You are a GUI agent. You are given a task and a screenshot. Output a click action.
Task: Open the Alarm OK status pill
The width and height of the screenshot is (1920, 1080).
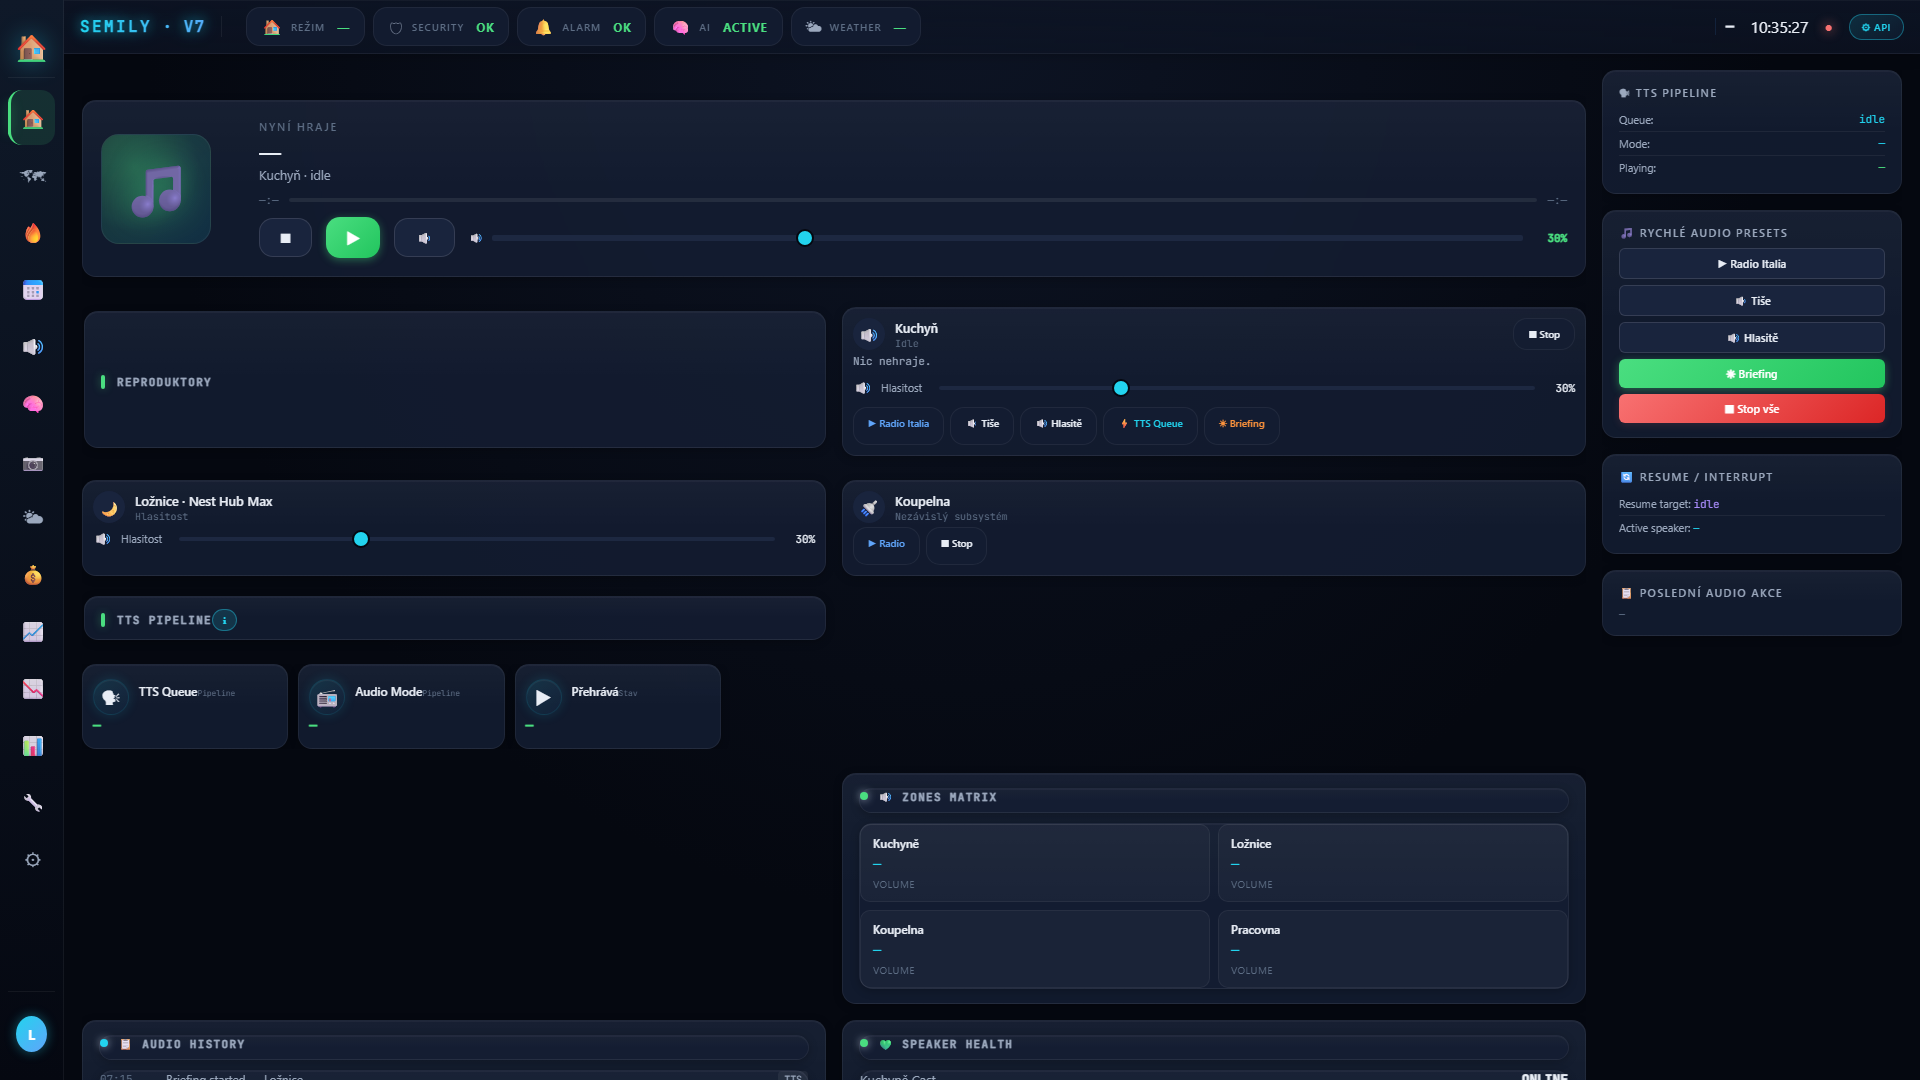click(581, 27)
